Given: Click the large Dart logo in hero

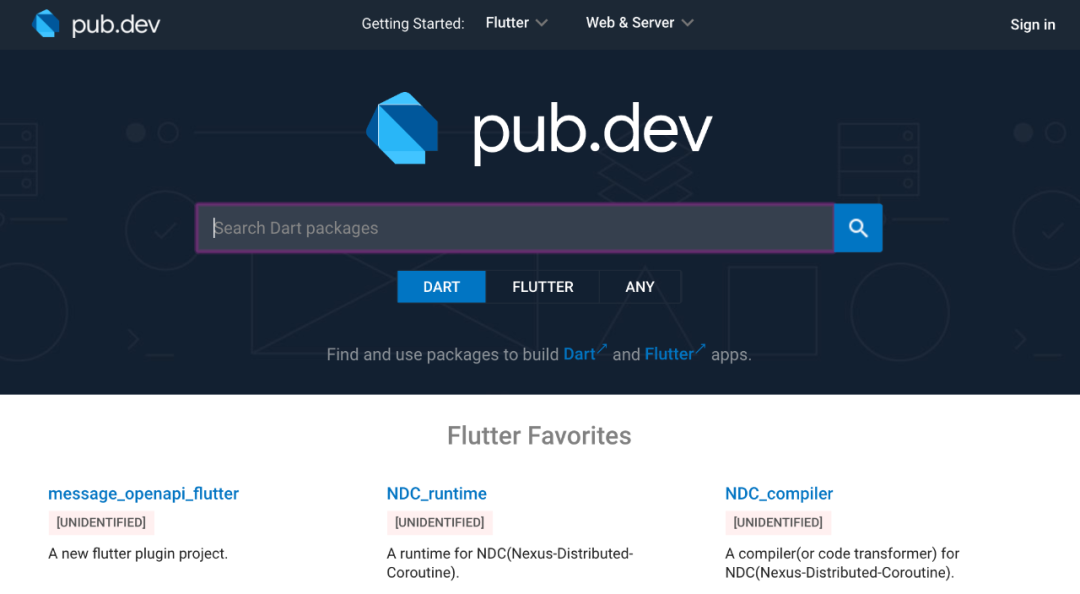Looking at the screenshot, I should point(402,129).
